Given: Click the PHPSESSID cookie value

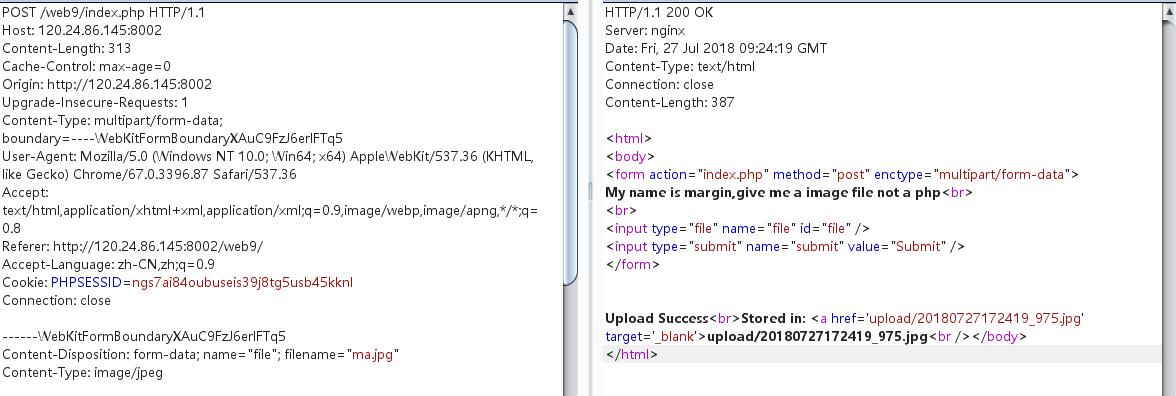Looking at the screenshot, I should (242, 283).
